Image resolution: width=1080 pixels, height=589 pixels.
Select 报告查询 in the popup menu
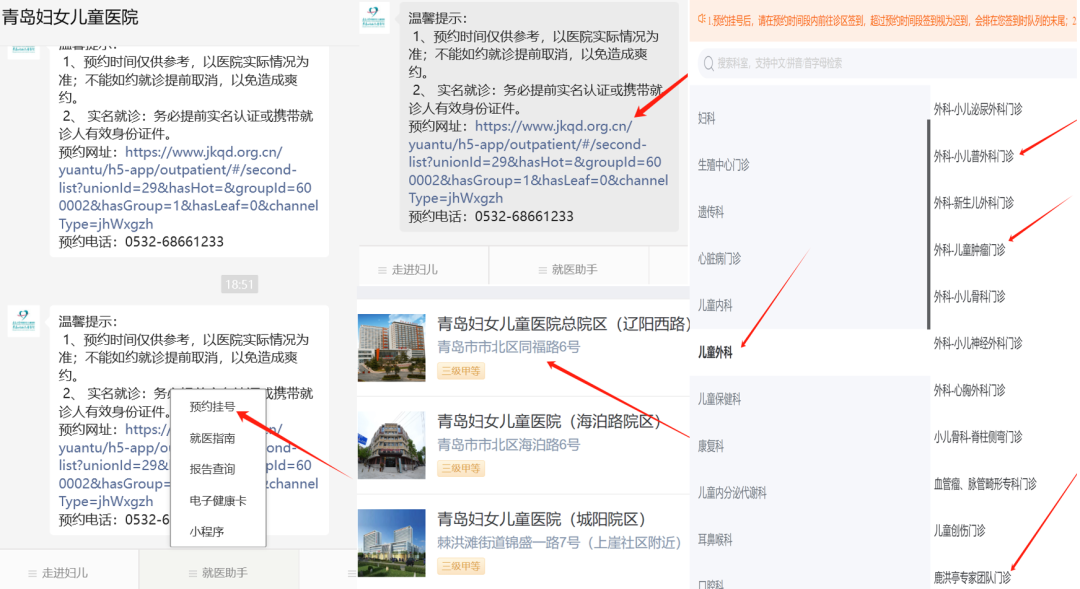coord(212,469)
